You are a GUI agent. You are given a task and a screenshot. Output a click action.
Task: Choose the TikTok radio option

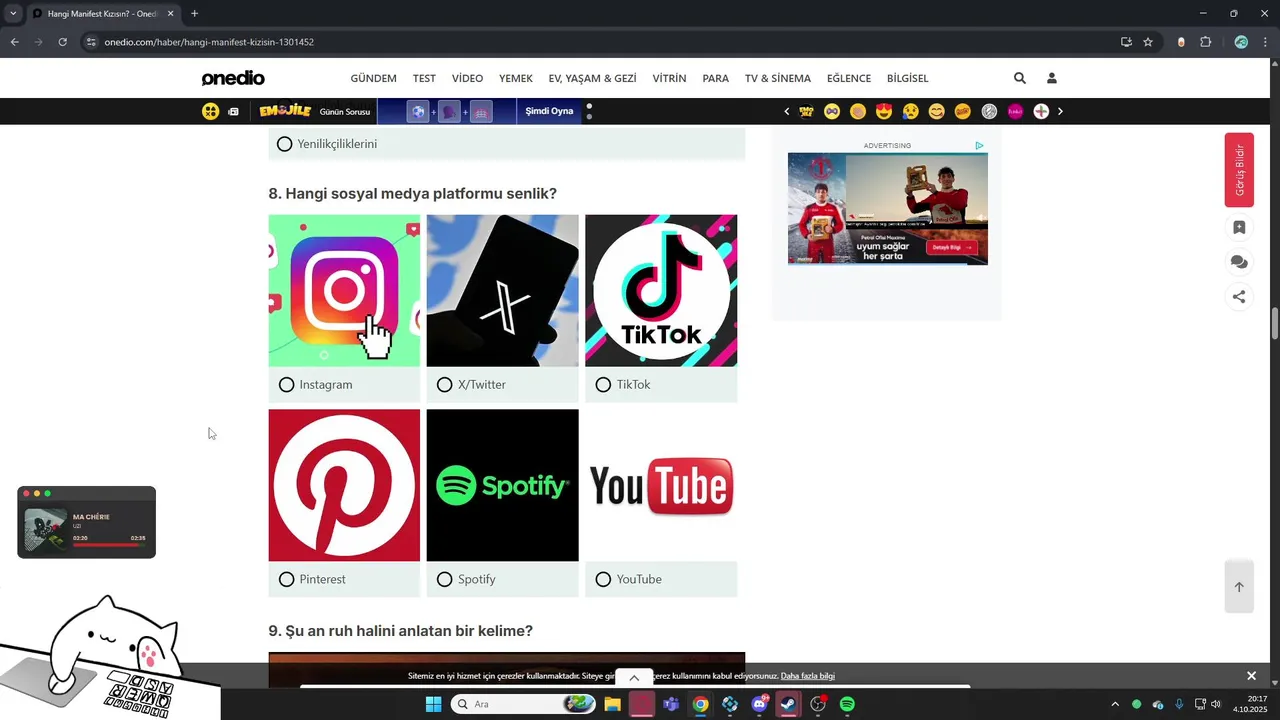[x=603, y=385]
